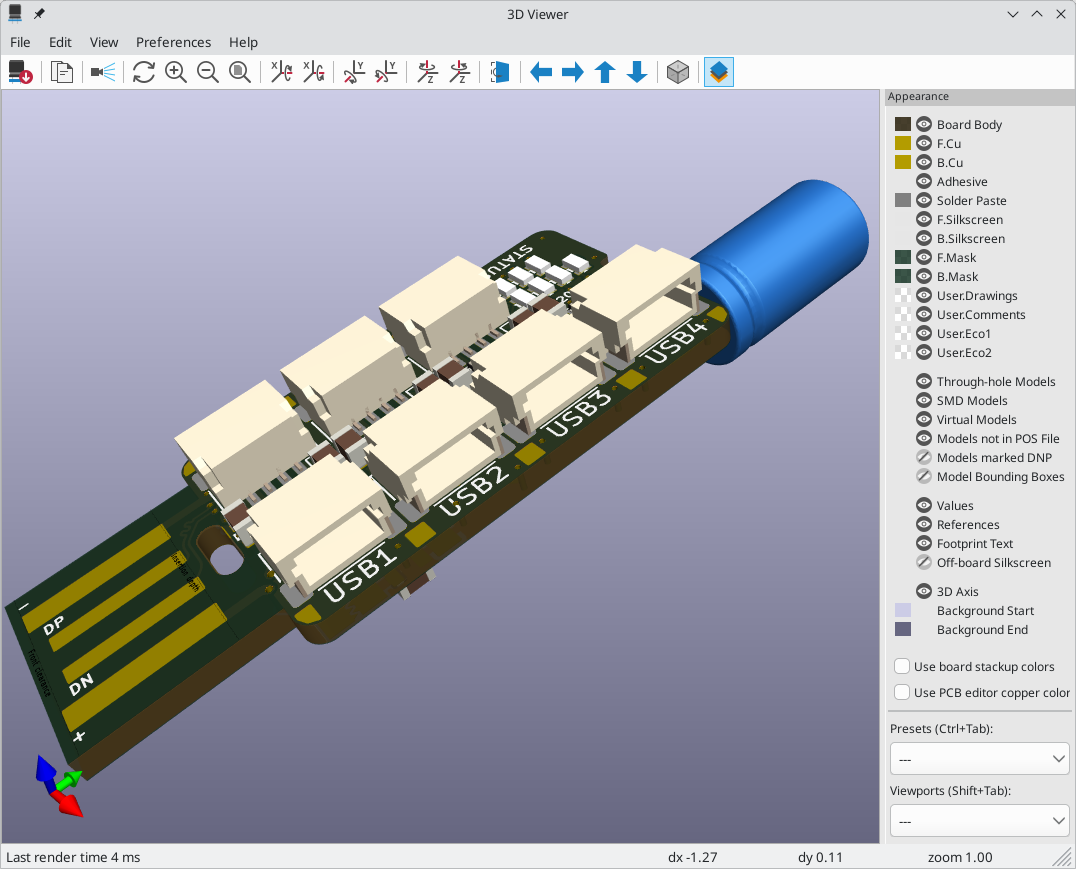Open the Preferences menu
Image resolution: width=1076 pixels, height=869 pixels.
click(173, 42)
